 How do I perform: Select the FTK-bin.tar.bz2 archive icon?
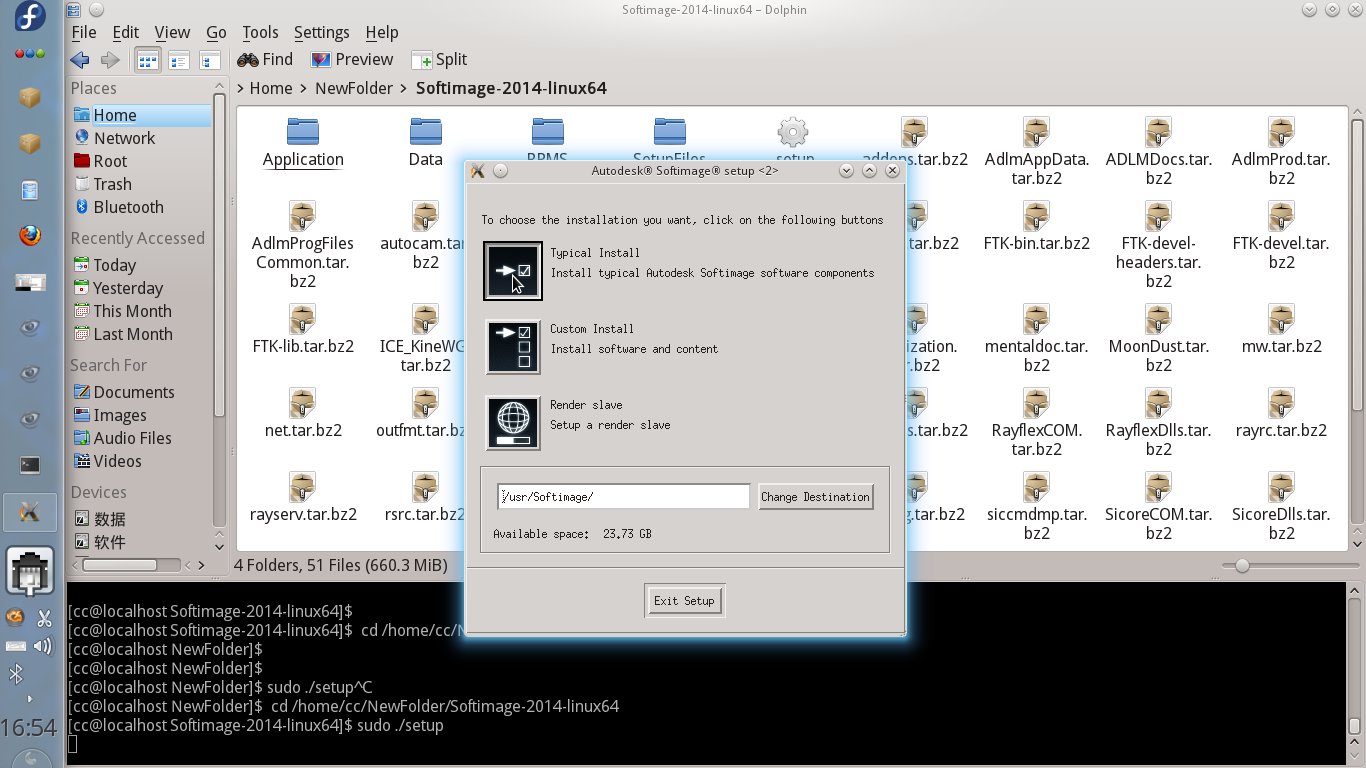pos(1036,215)
